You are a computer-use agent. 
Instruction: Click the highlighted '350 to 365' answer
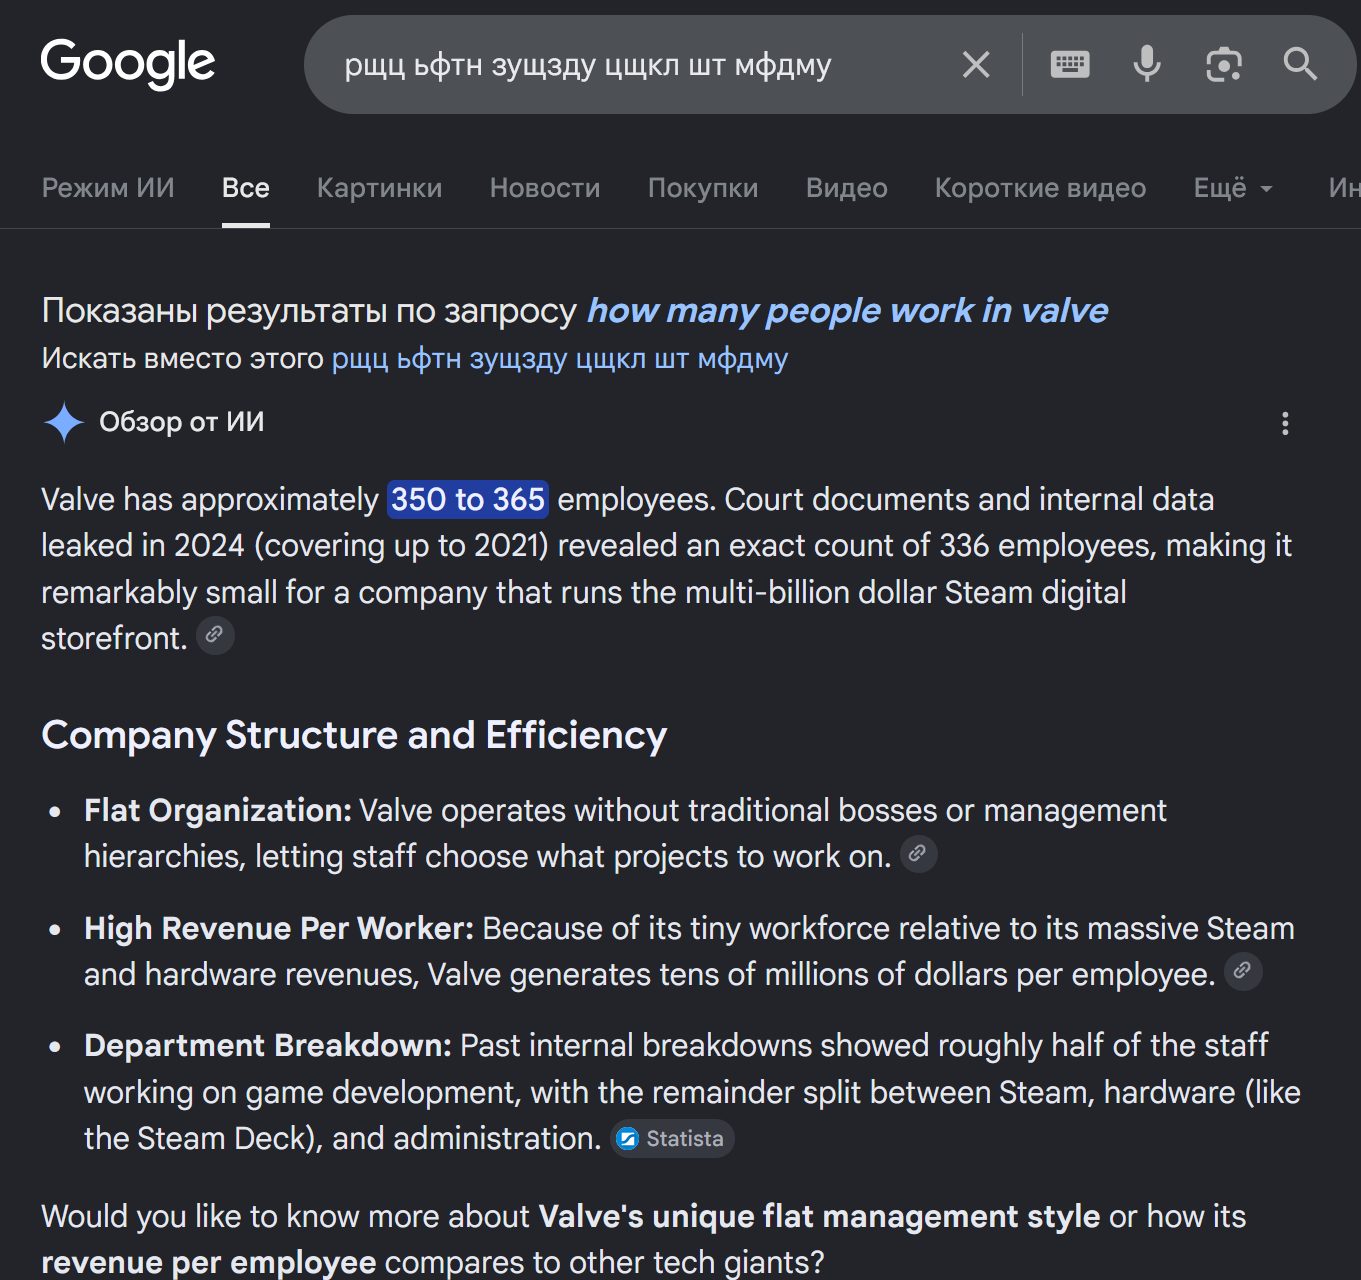point(468,499)
